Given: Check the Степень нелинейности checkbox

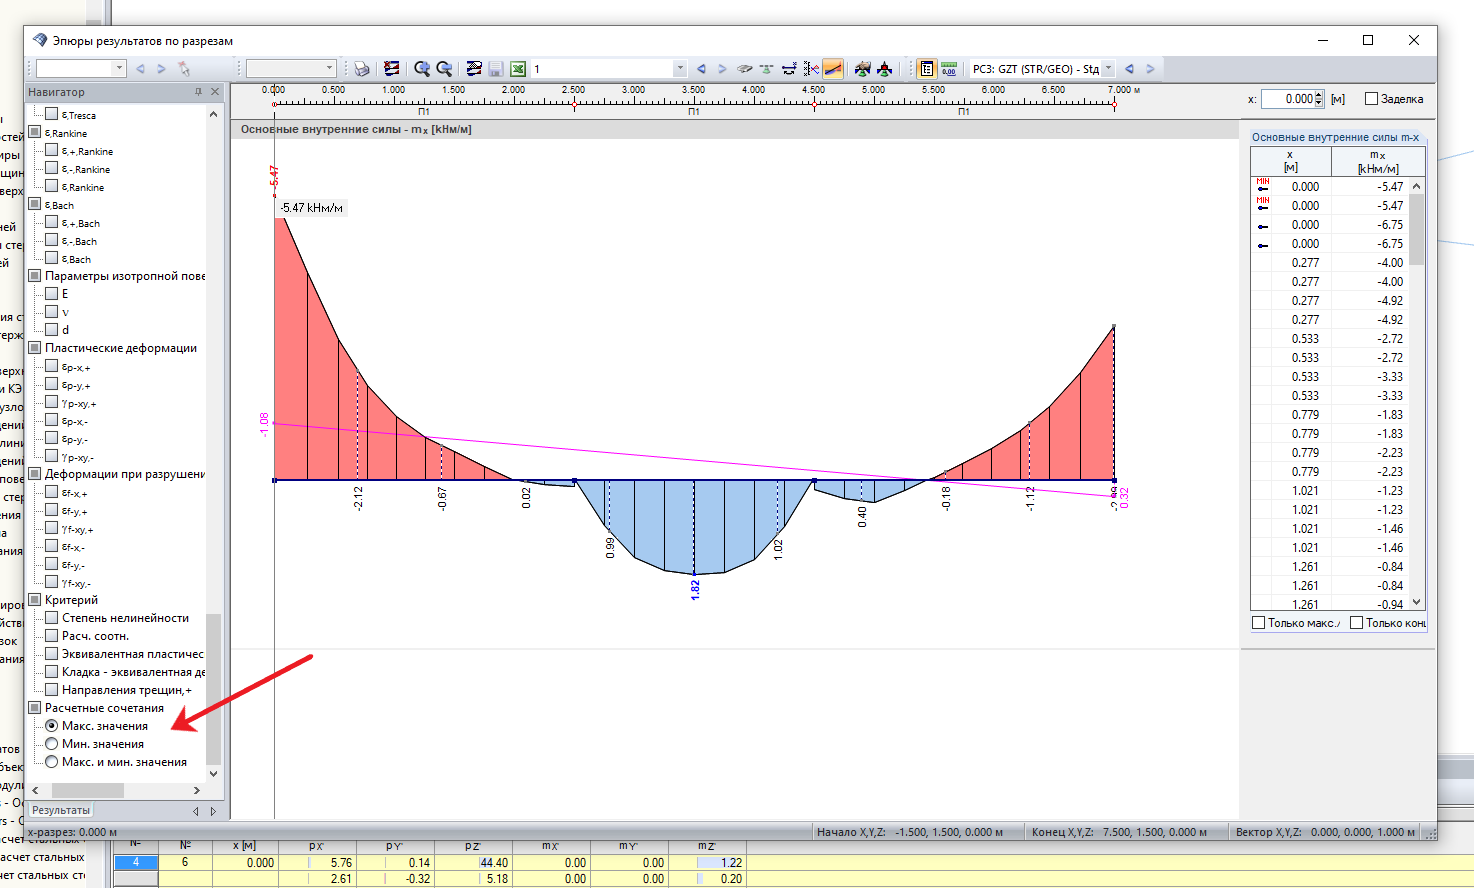Looking at the screenshot, I should pyautogui.click(x=52, y=618).
